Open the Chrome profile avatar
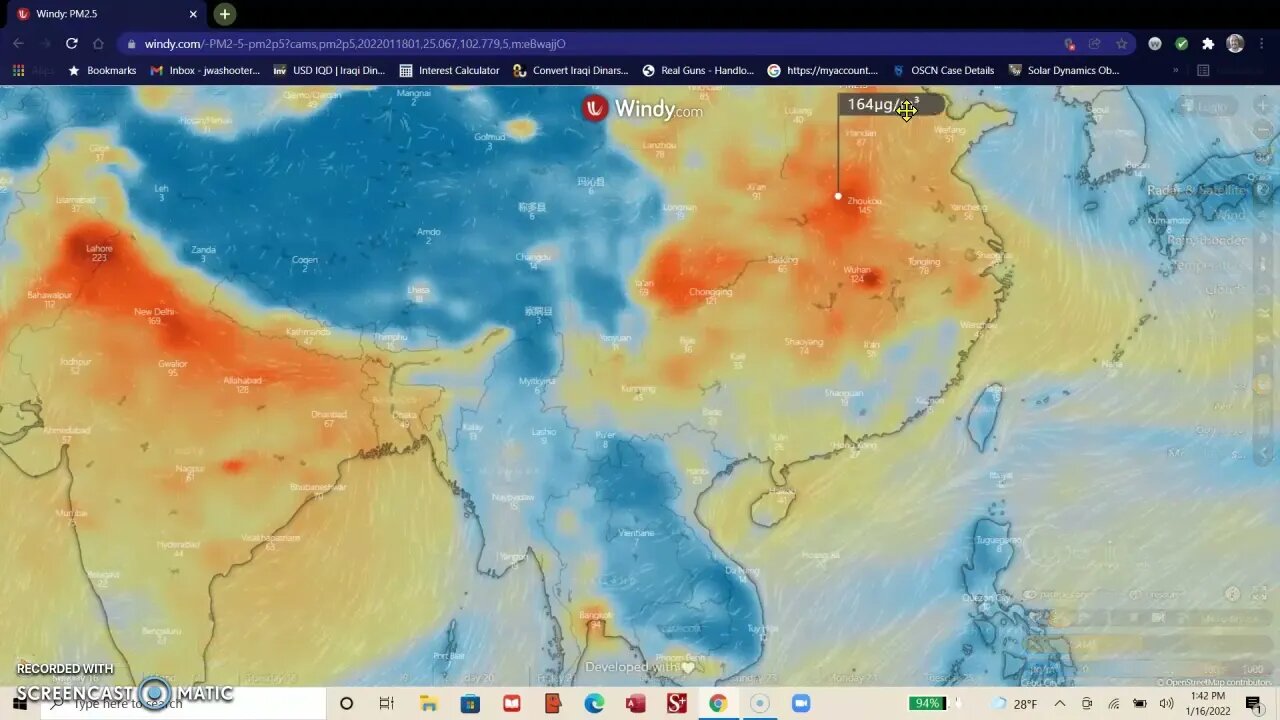This screenshot has width=1280, height=720. pyautogui.click(x=1235, y=44)
